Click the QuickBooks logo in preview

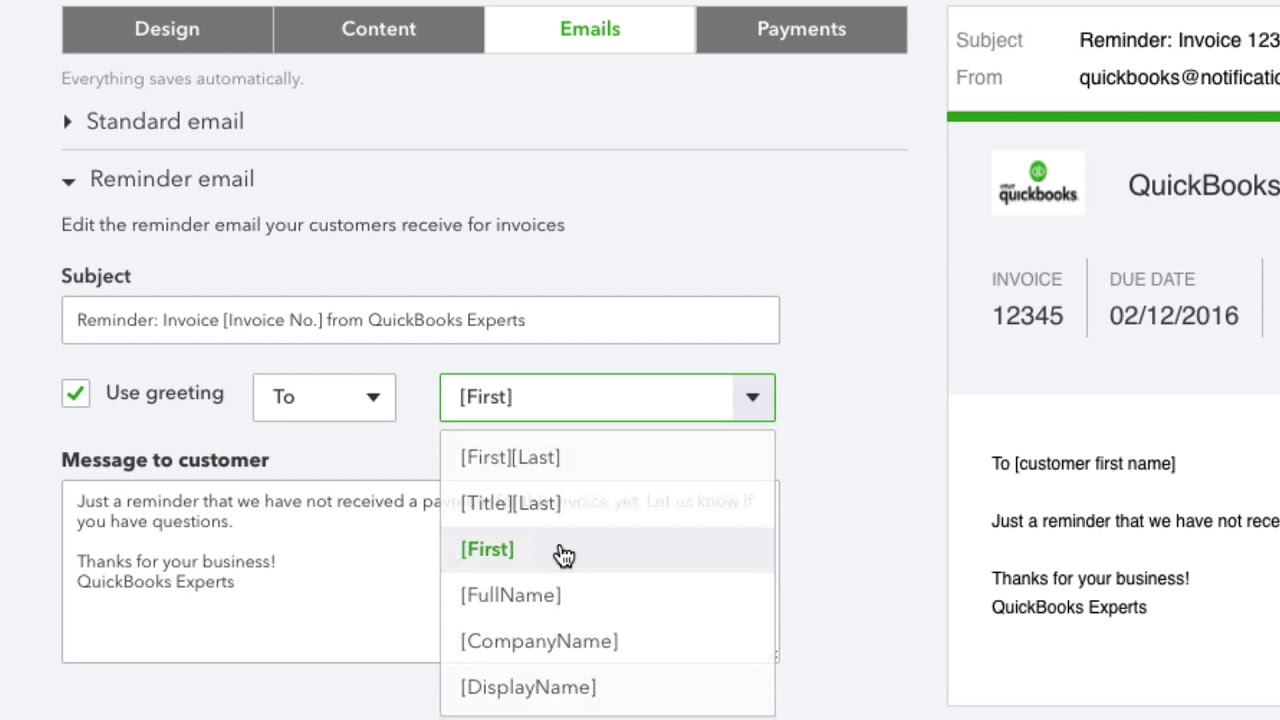click(x=1038, y=183)
